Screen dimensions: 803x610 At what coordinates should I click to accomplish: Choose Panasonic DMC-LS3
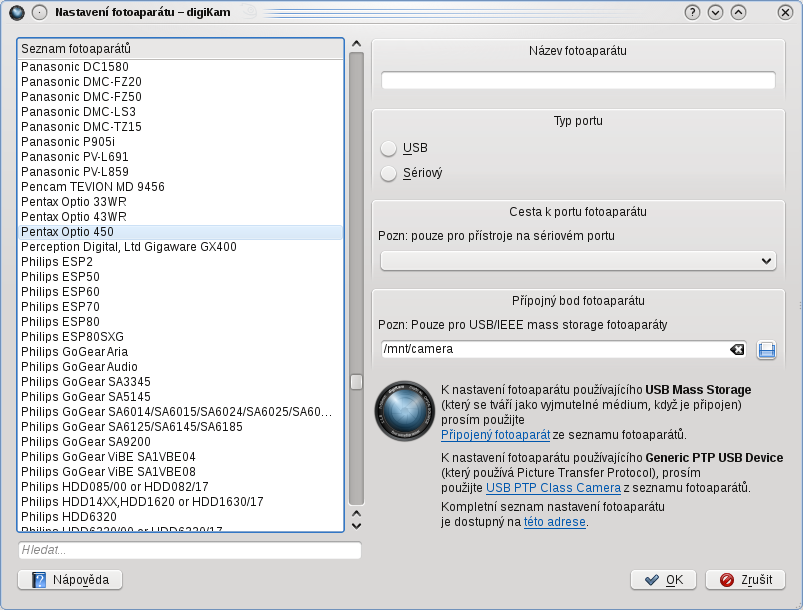point(180,112)
